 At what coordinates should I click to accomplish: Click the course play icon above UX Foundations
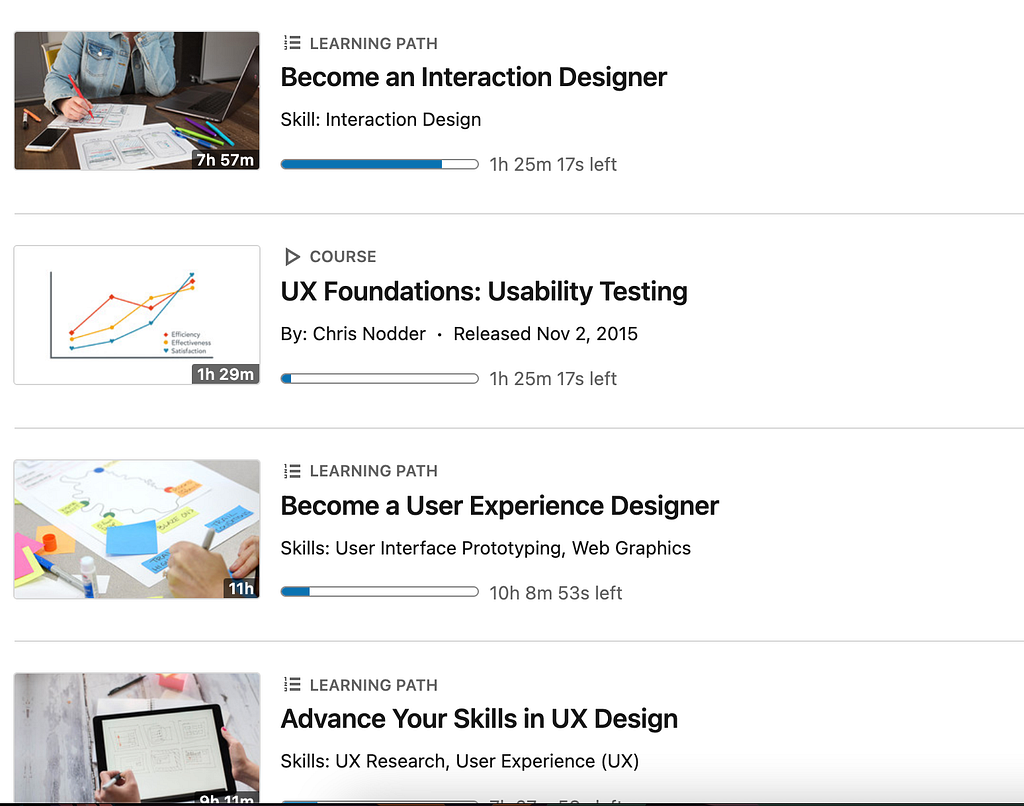point(292,257)
